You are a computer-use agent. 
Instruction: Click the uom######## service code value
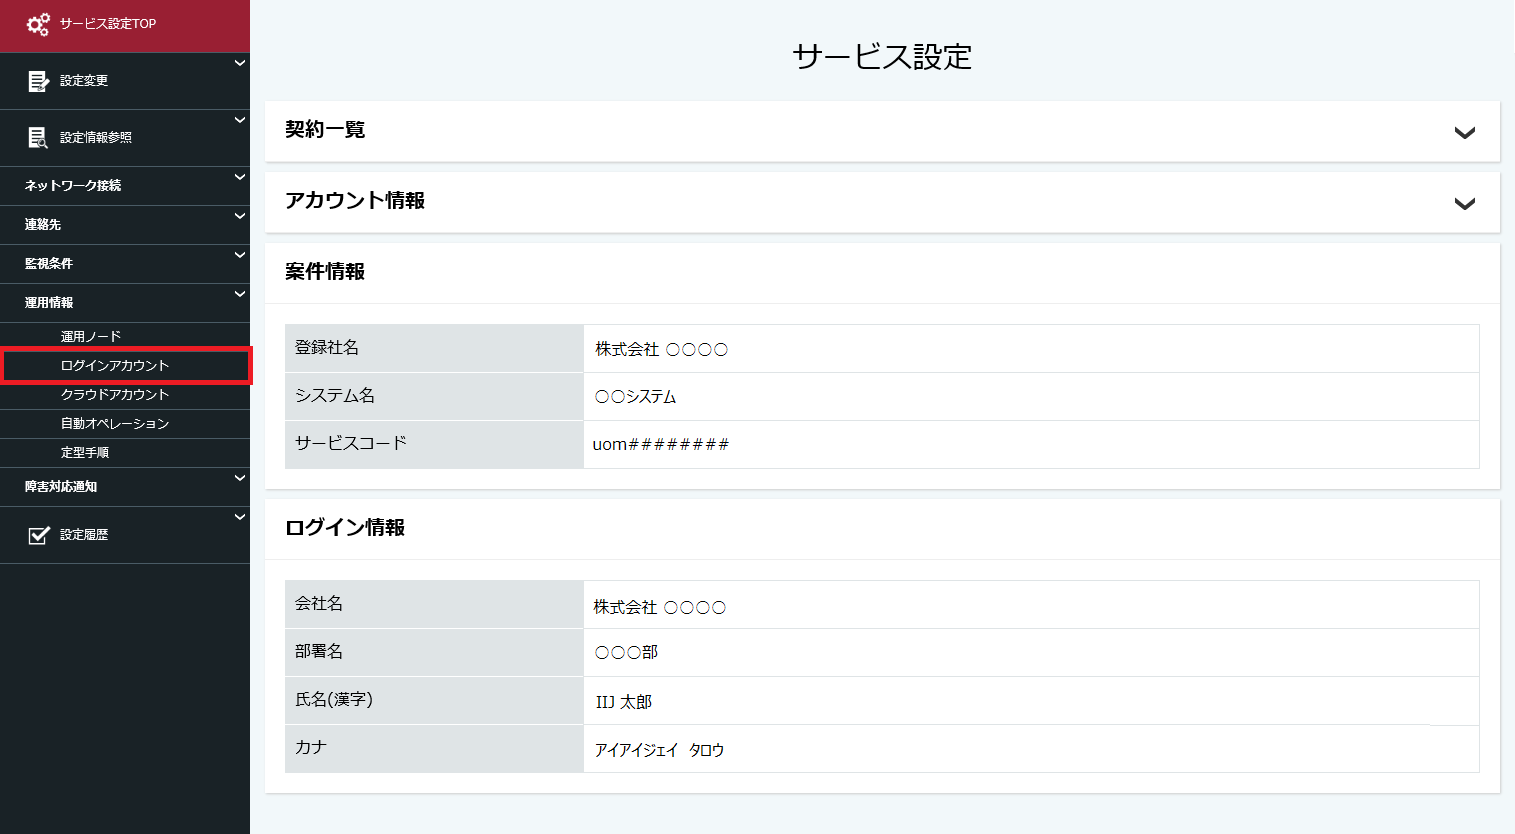(1031, 444)
